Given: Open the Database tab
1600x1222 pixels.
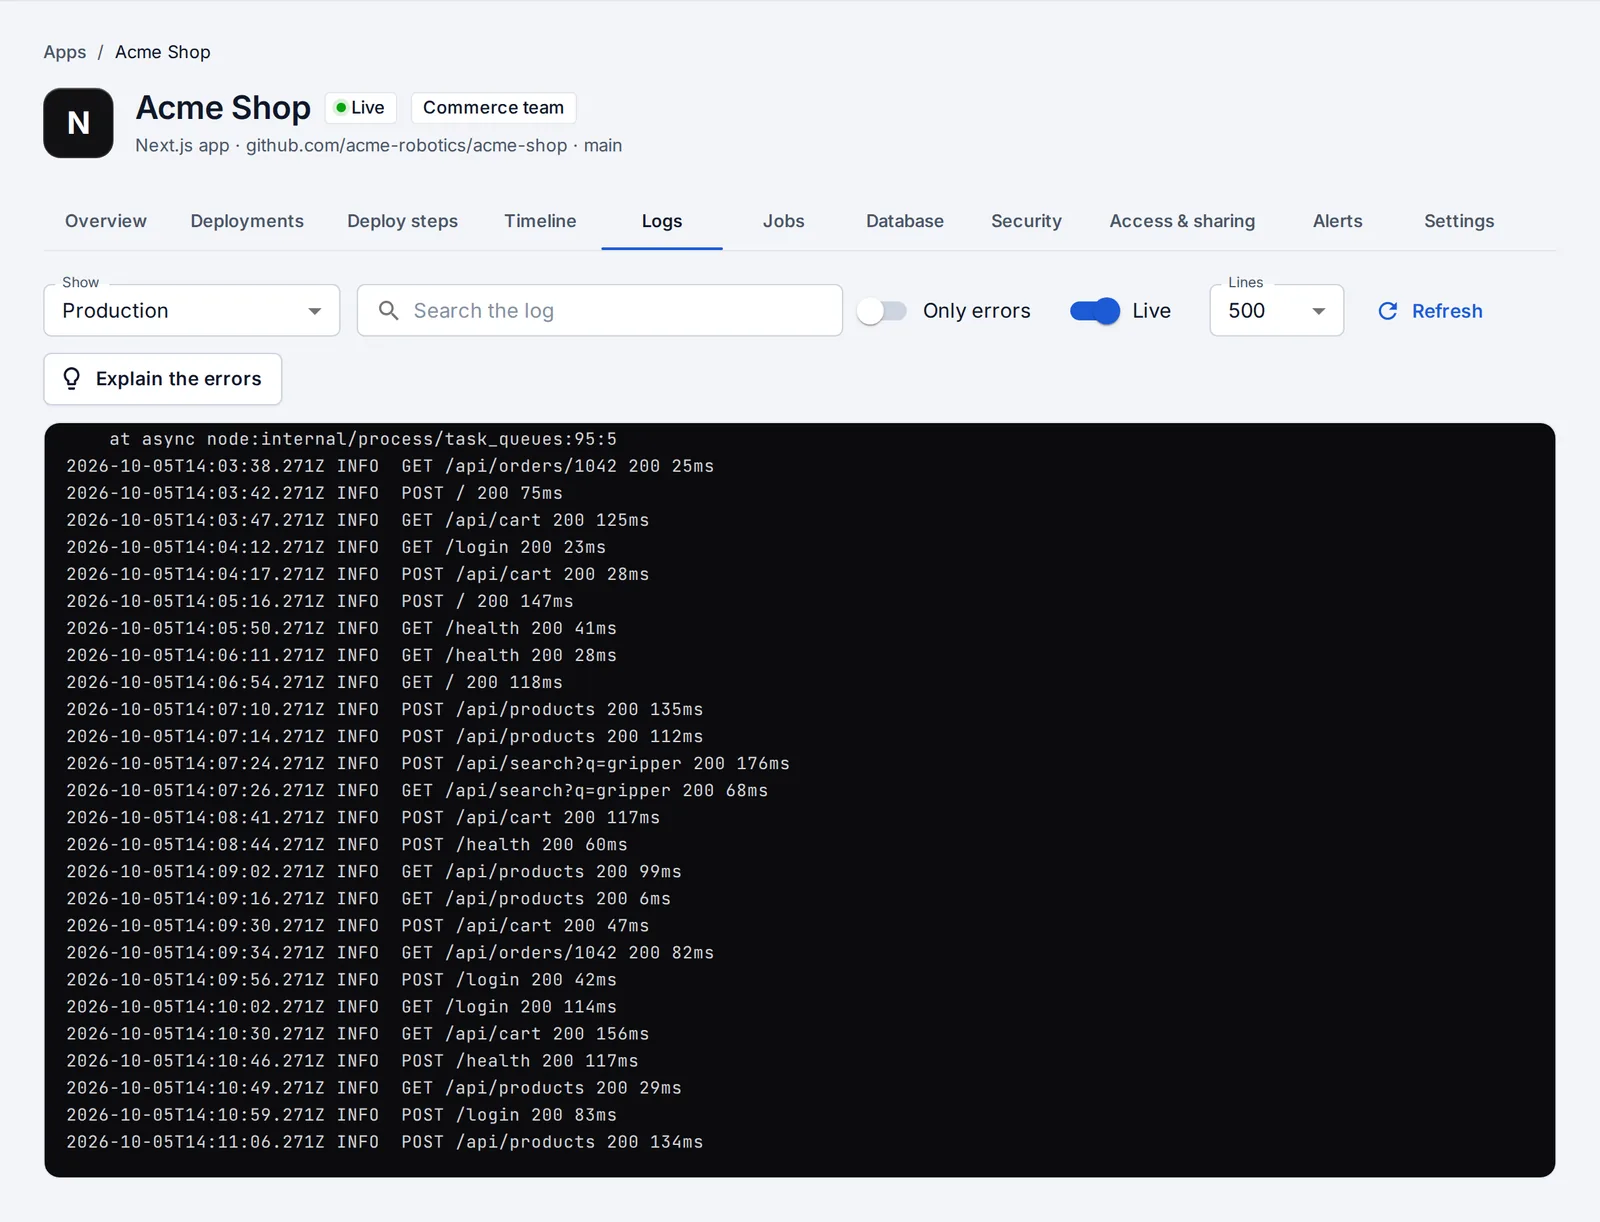Looking at the screenshot, I should pyautogui.click(x=905, y=221).
